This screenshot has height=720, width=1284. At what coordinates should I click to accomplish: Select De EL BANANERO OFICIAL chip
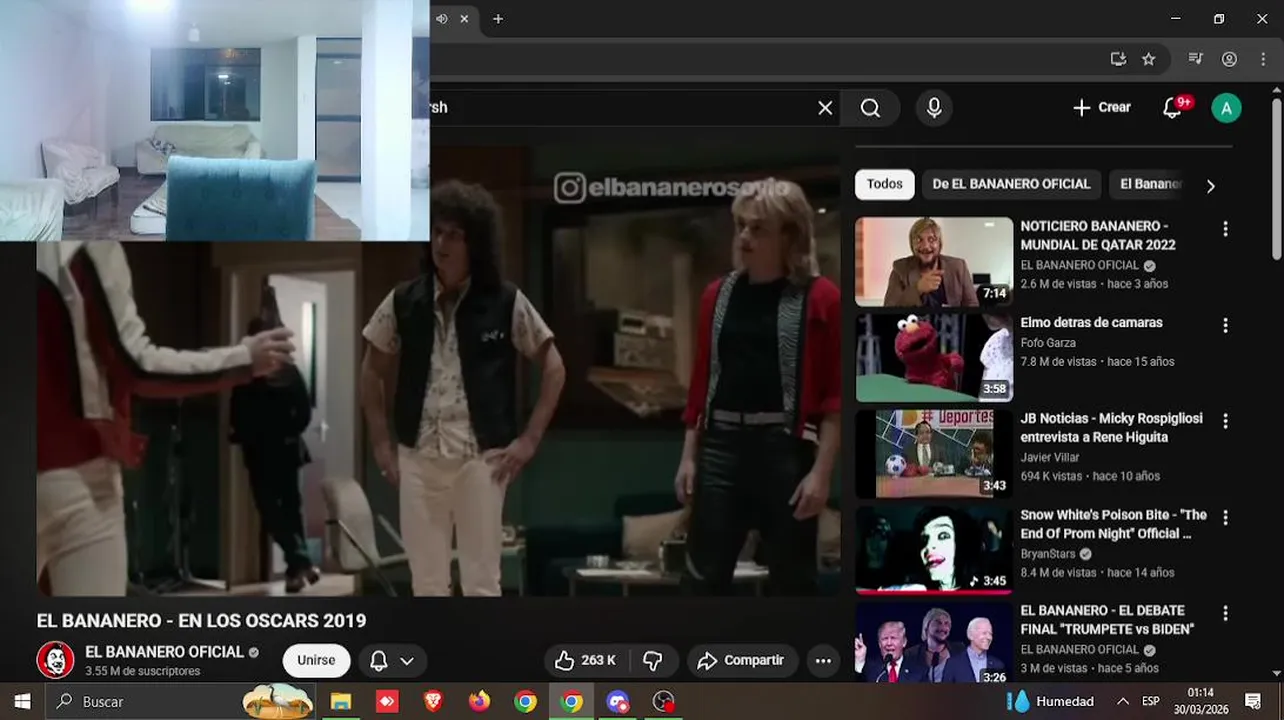(1011, 184)
